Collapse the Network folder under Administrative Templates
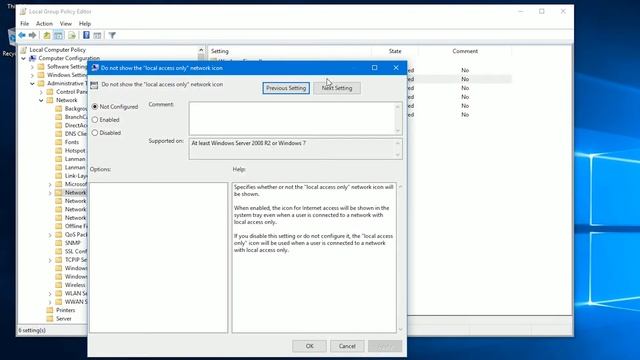Image resolution: width=640 pixels, height=360 pixels. coord(41,100)
